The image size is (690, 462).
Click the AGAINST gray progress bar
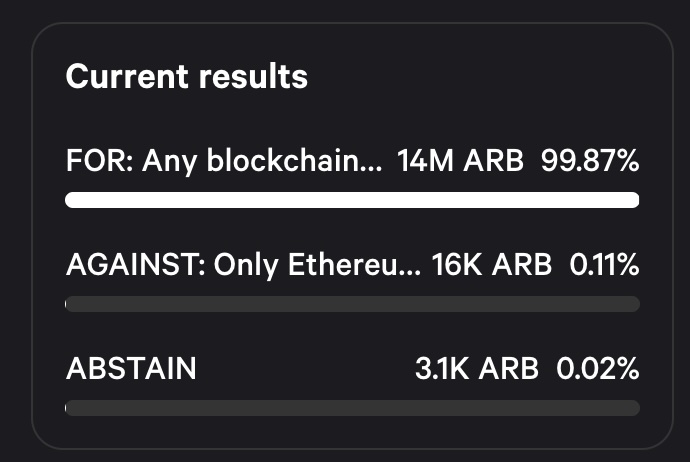pos(352,304)
